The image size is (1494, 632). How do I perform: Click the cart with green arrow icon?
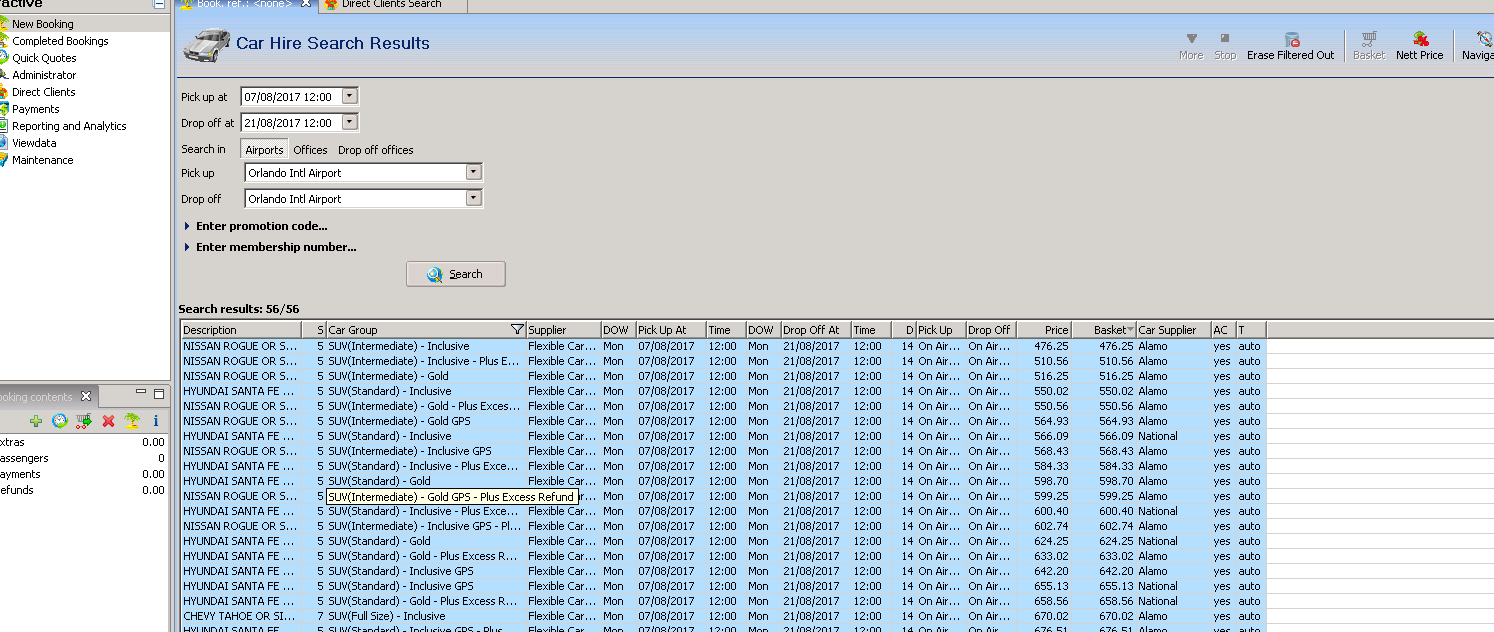(84, 421)
